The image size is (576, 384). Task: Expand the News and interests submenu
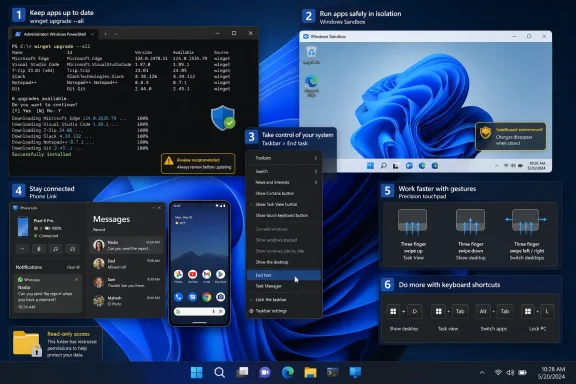pyautogui.click(x=284, y=182)
